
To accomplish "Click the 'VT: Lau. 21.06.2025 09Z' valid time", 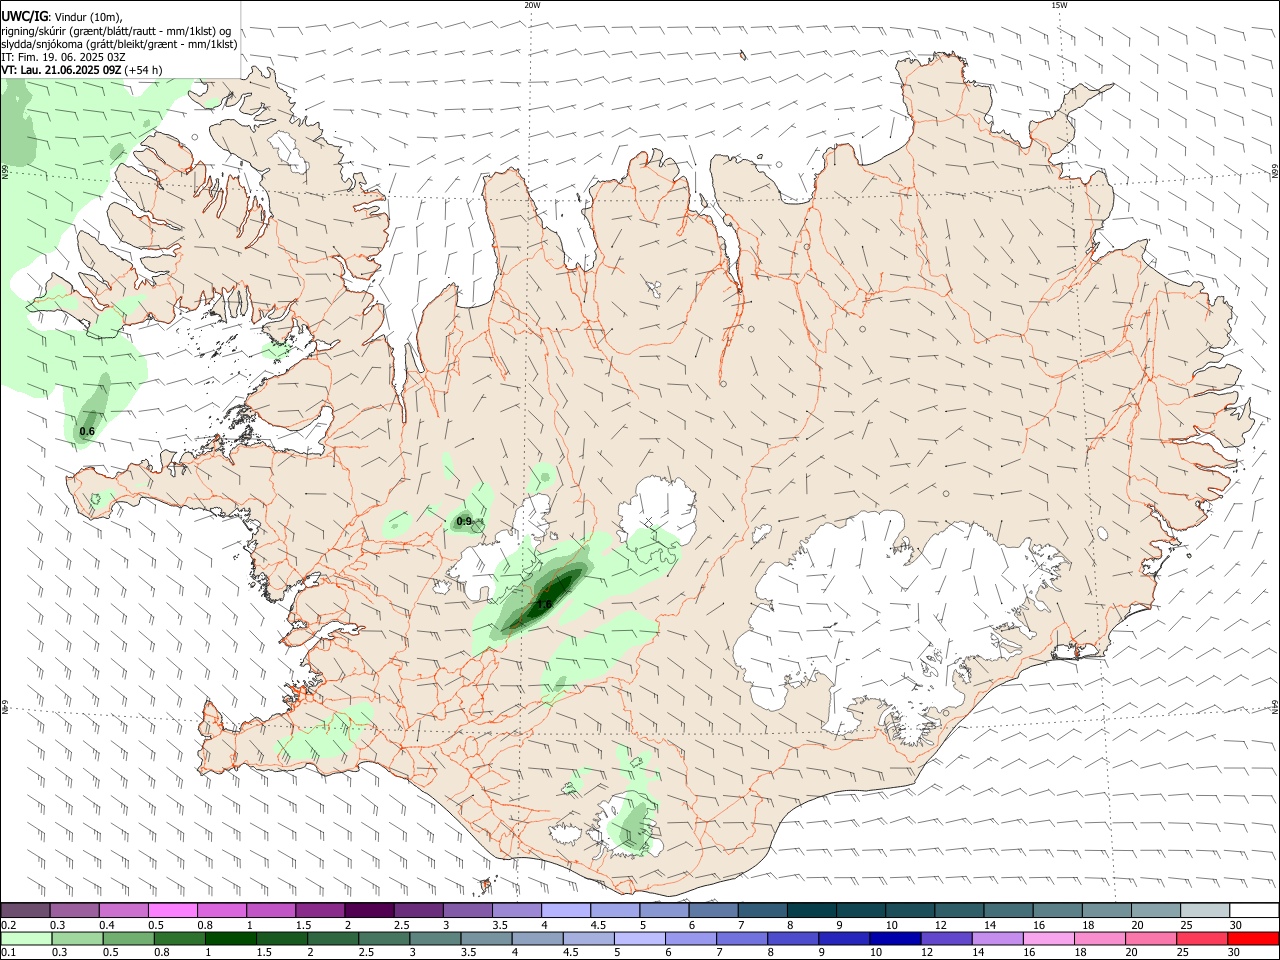I will point(62,70).
